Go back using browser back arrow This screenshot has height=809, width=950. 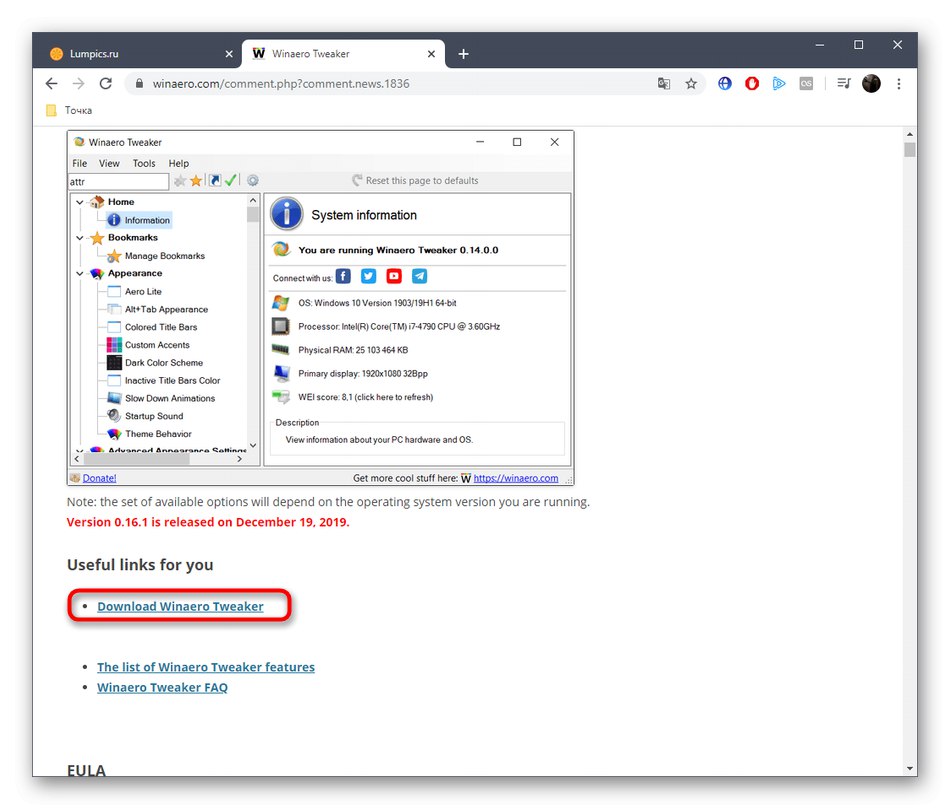(x=51, y=84)
